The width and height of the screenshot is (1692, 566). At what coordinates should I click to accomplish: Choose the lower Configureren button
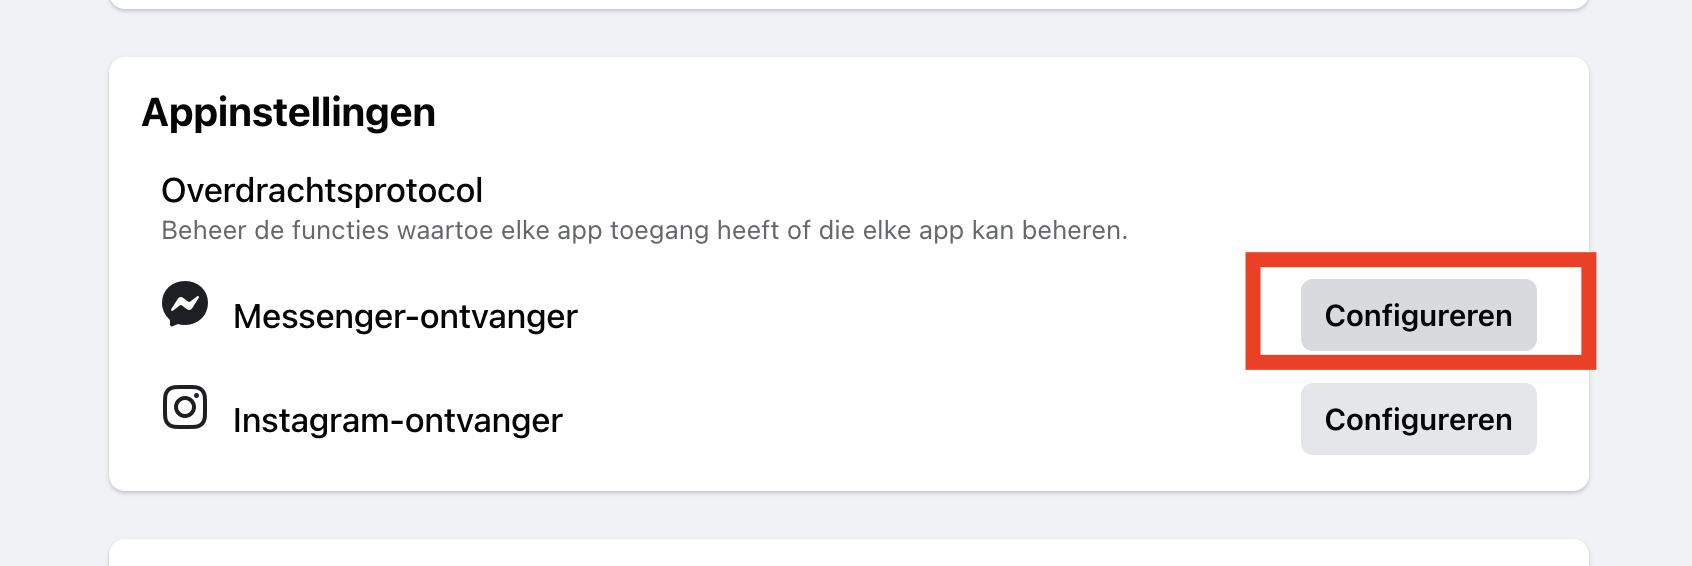(1418, 419)
